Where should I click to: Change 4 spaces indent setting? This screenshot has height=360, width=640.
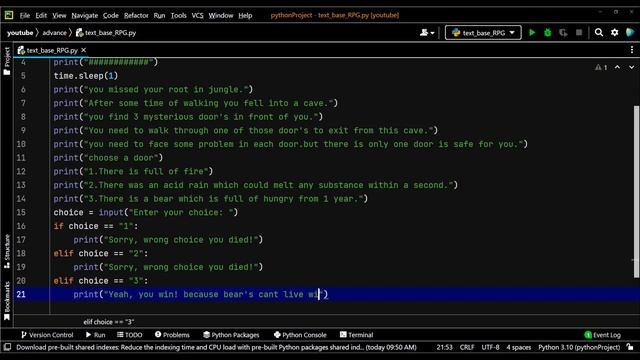point(519,347)
